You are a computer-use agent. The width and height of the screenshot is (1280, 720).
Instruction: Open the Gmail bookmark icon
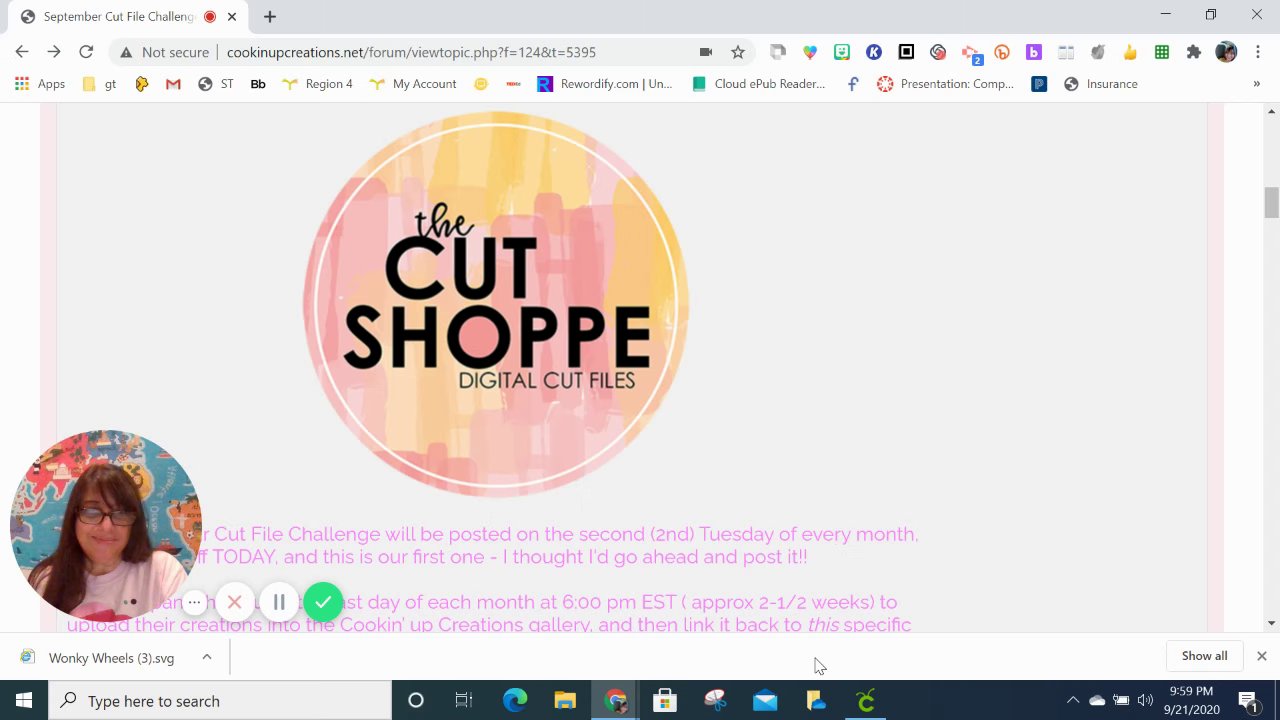[173, 84]
